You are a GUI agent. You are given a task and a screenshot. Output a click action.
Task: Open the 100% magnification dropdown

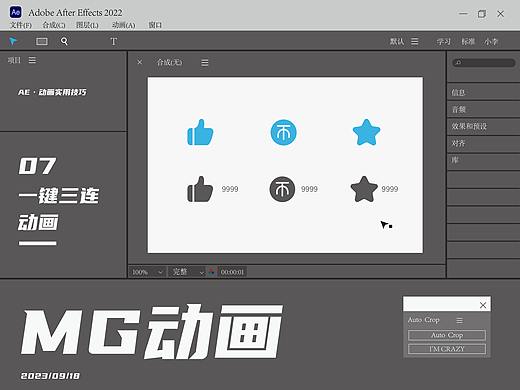(147, 272)
